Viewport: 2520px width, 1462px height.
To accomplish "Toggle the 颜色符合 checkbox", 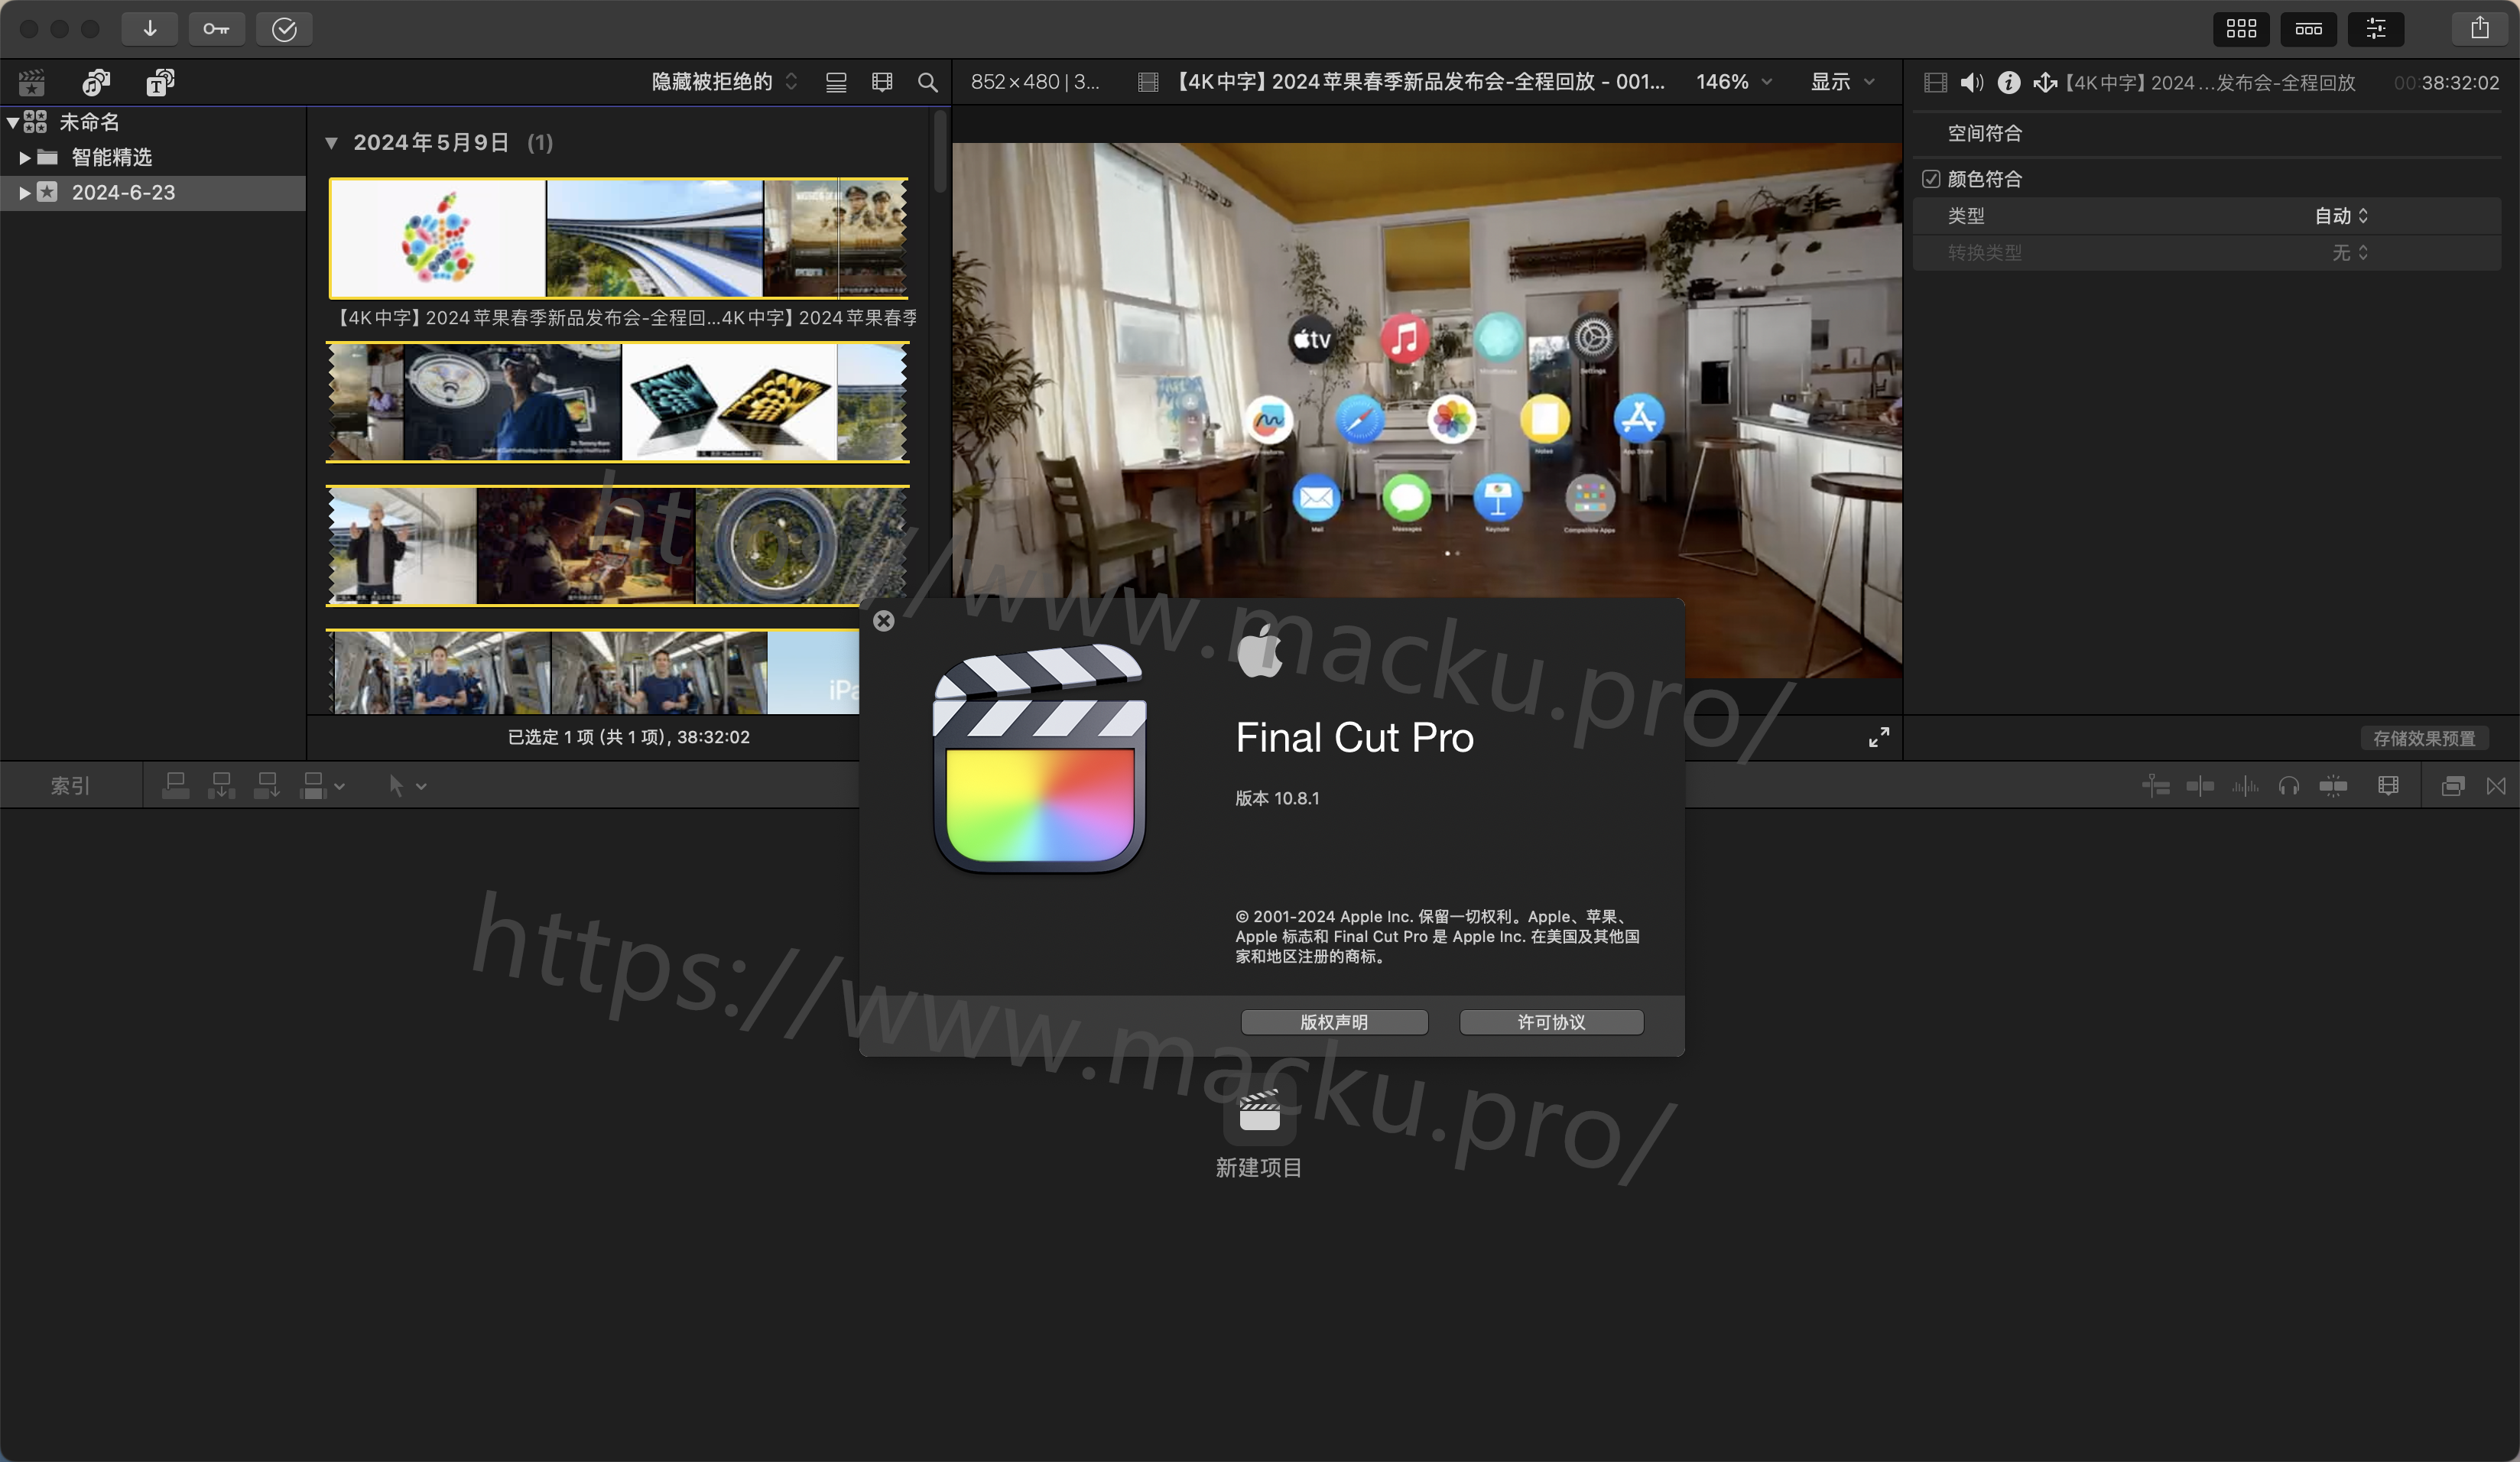I will [x=1931, y=179].
